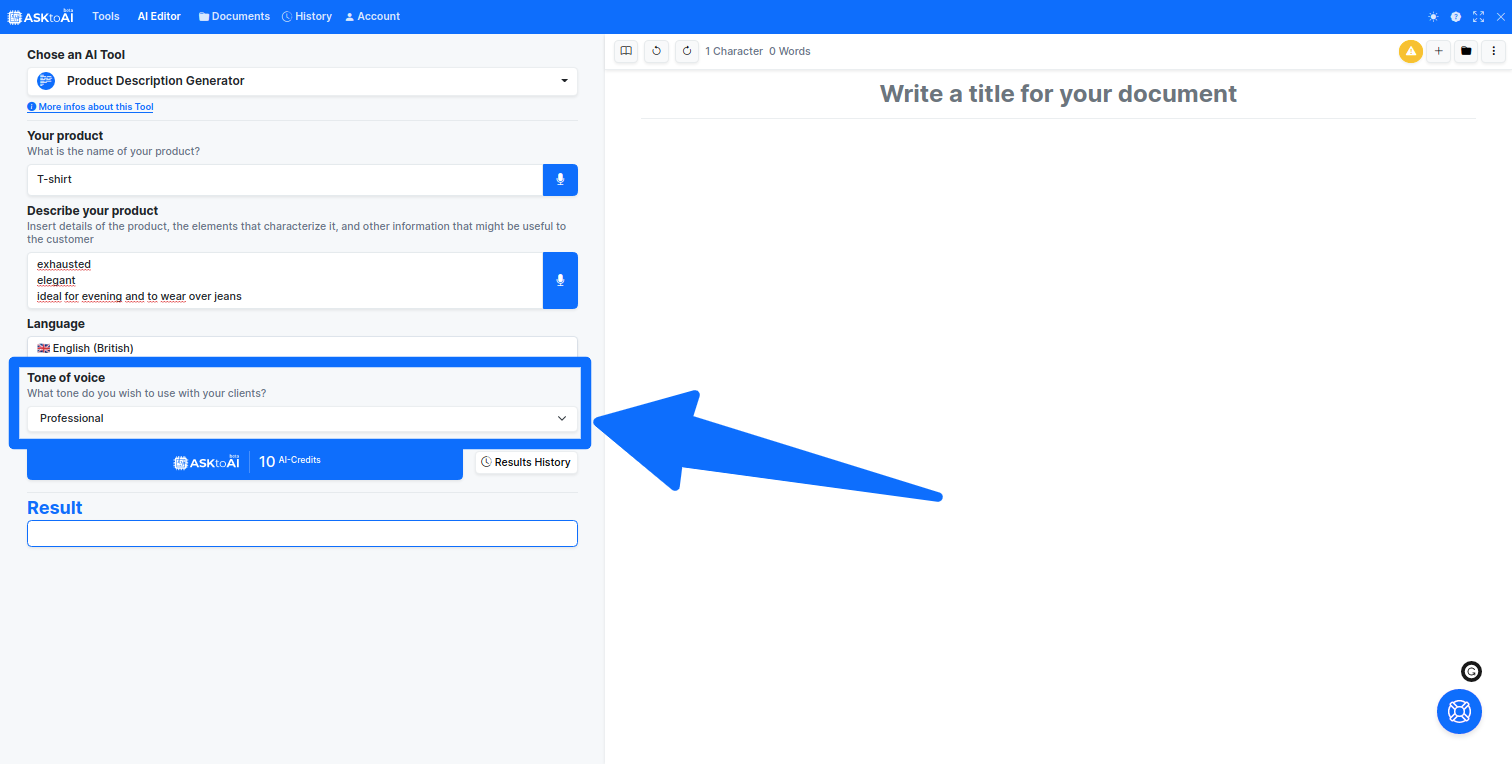Click the redo icon in the editor toolbar

(x=687, y=51)
